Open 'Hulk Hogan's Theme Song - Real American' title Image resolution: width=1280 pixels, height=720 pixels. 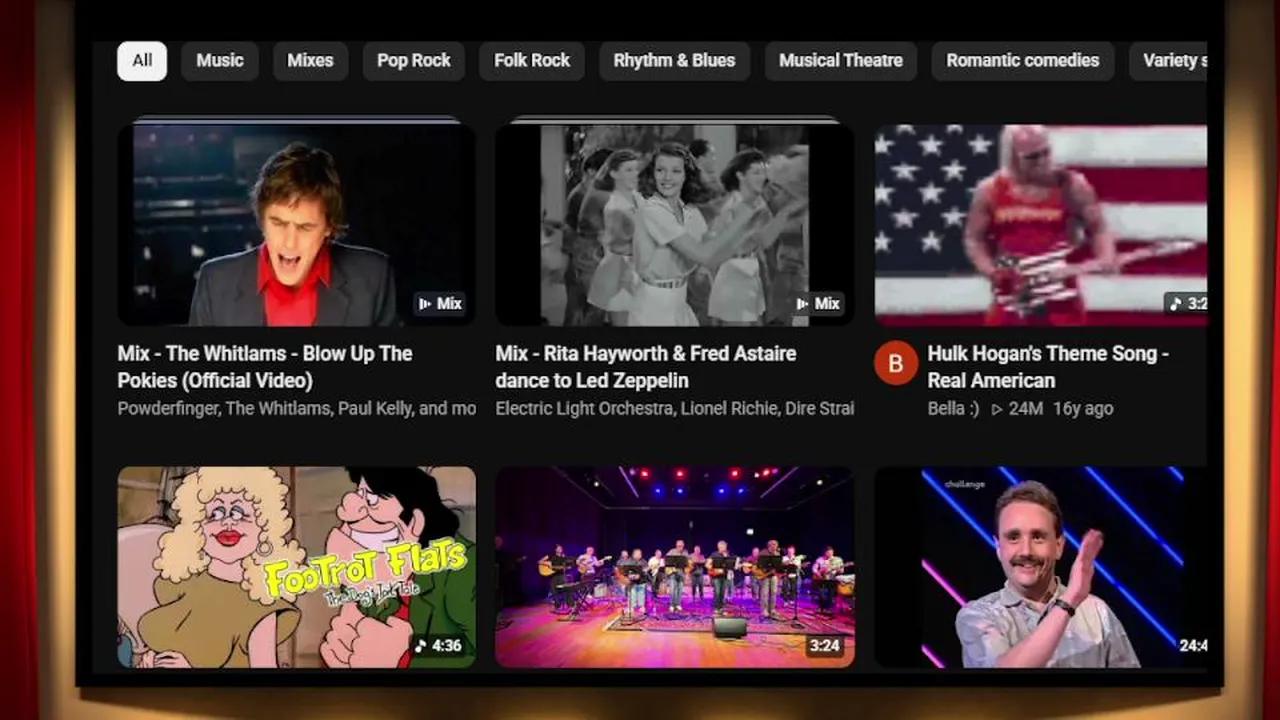click(x=1048, y=367)
